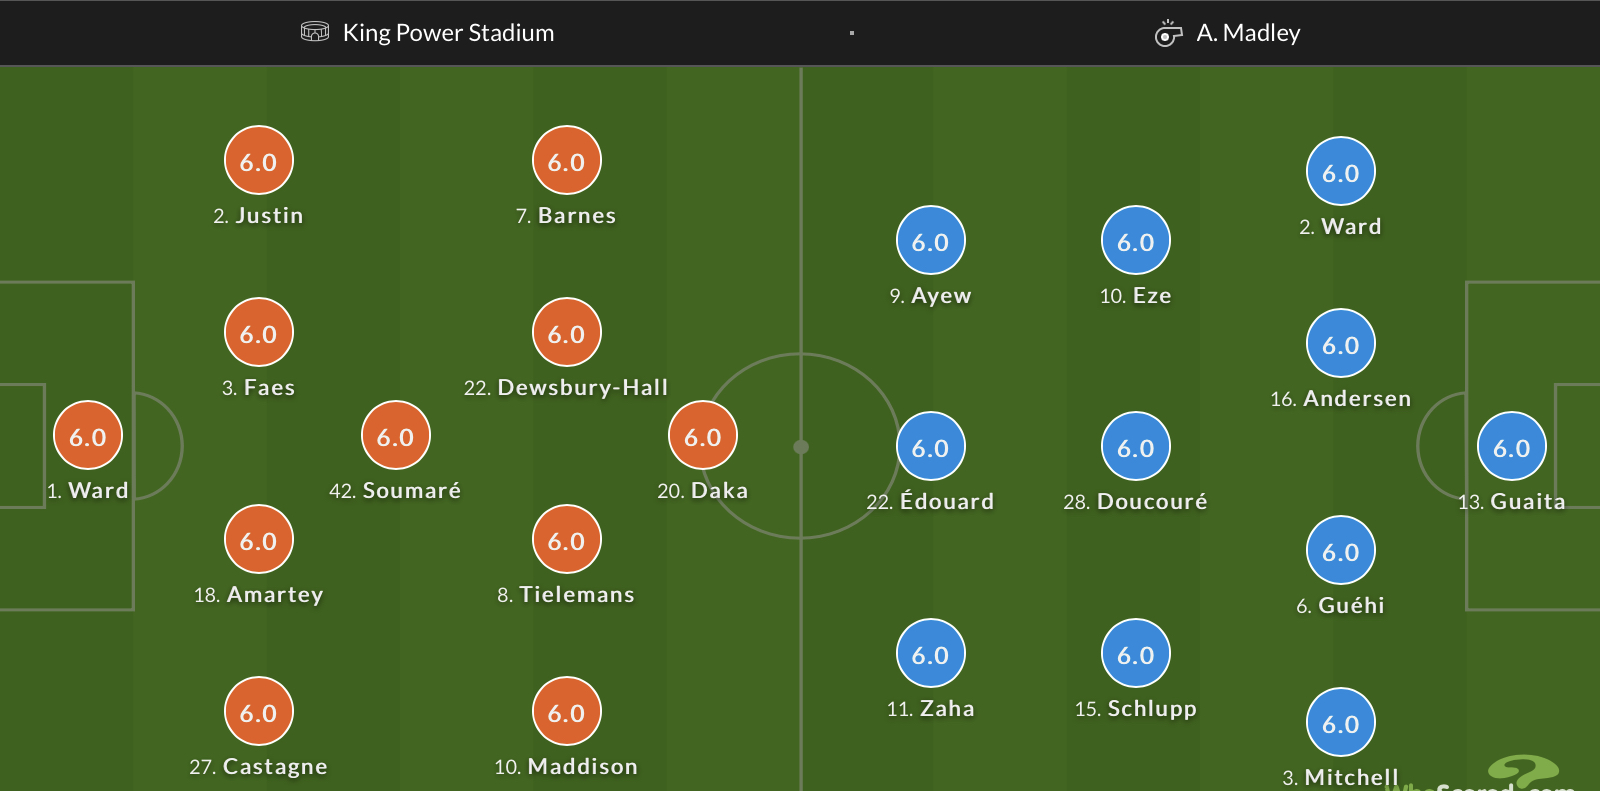
Task: Click Castagne's orange player badge
Action: [x=259, y=712]
